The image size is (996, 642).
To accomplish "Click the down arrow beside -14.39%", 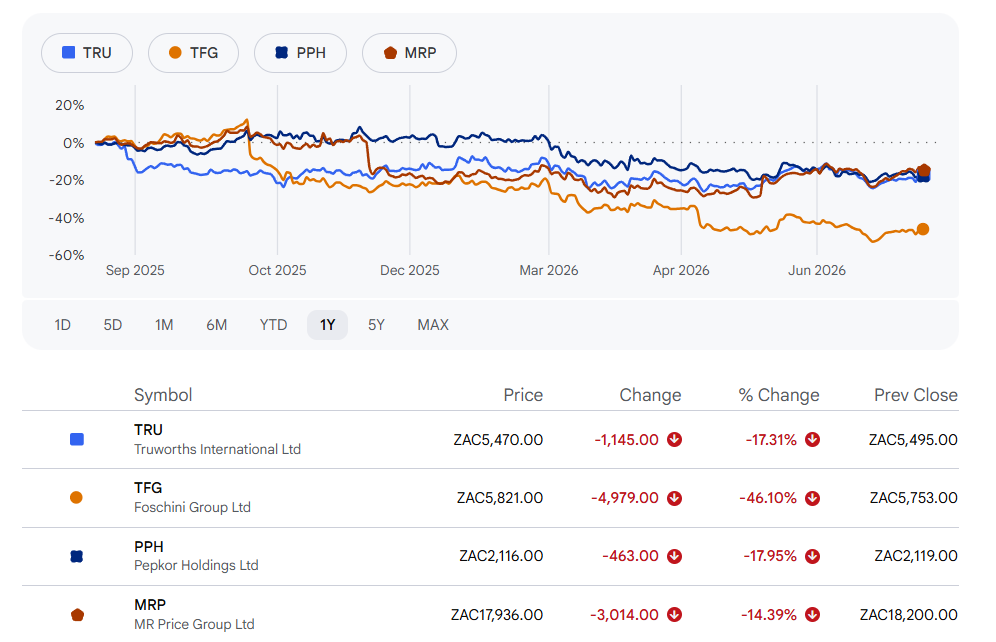I will point(812,615).
